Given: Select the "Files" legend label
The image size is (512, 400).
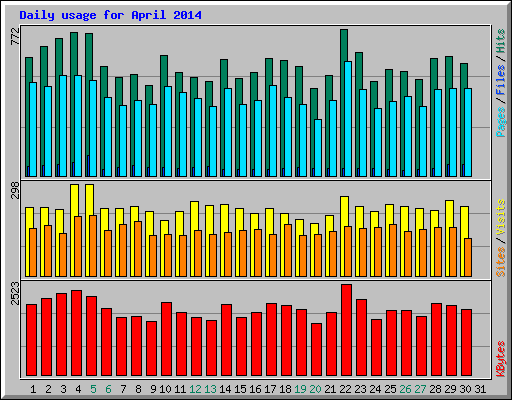Looking at the screenshot, I should tap(500, 80).
